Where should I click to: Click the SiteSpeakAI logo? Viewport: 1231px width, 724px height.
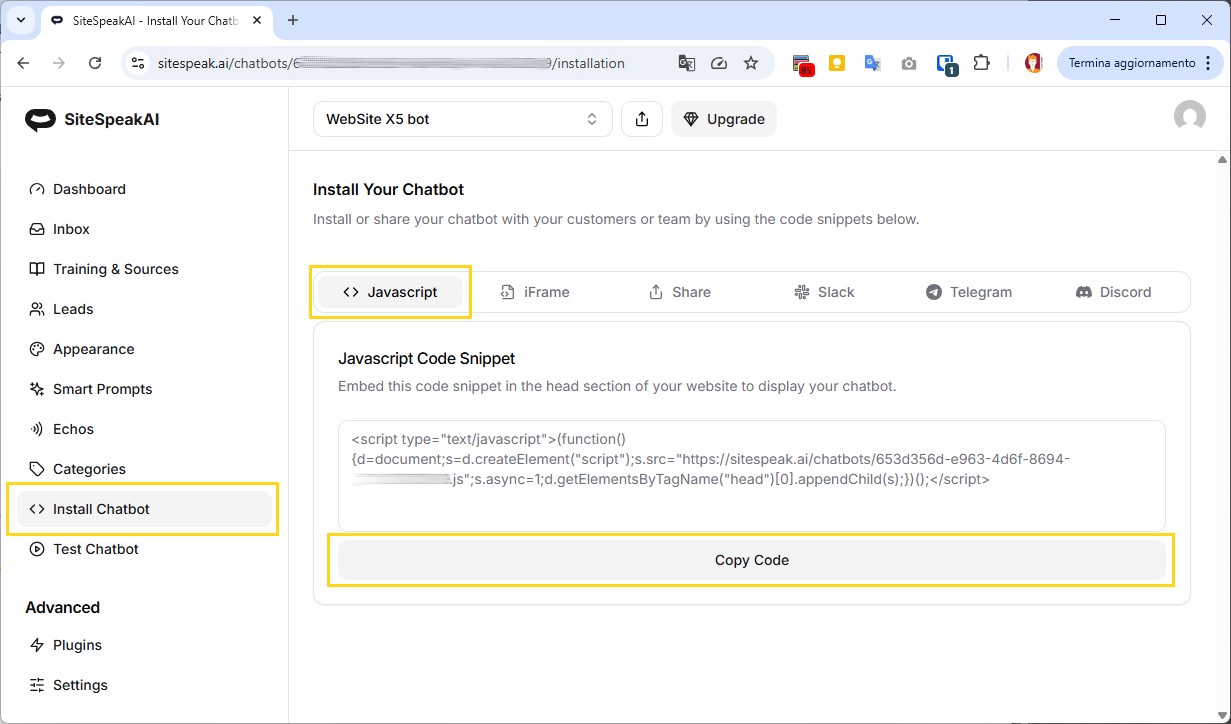point(92,120)
